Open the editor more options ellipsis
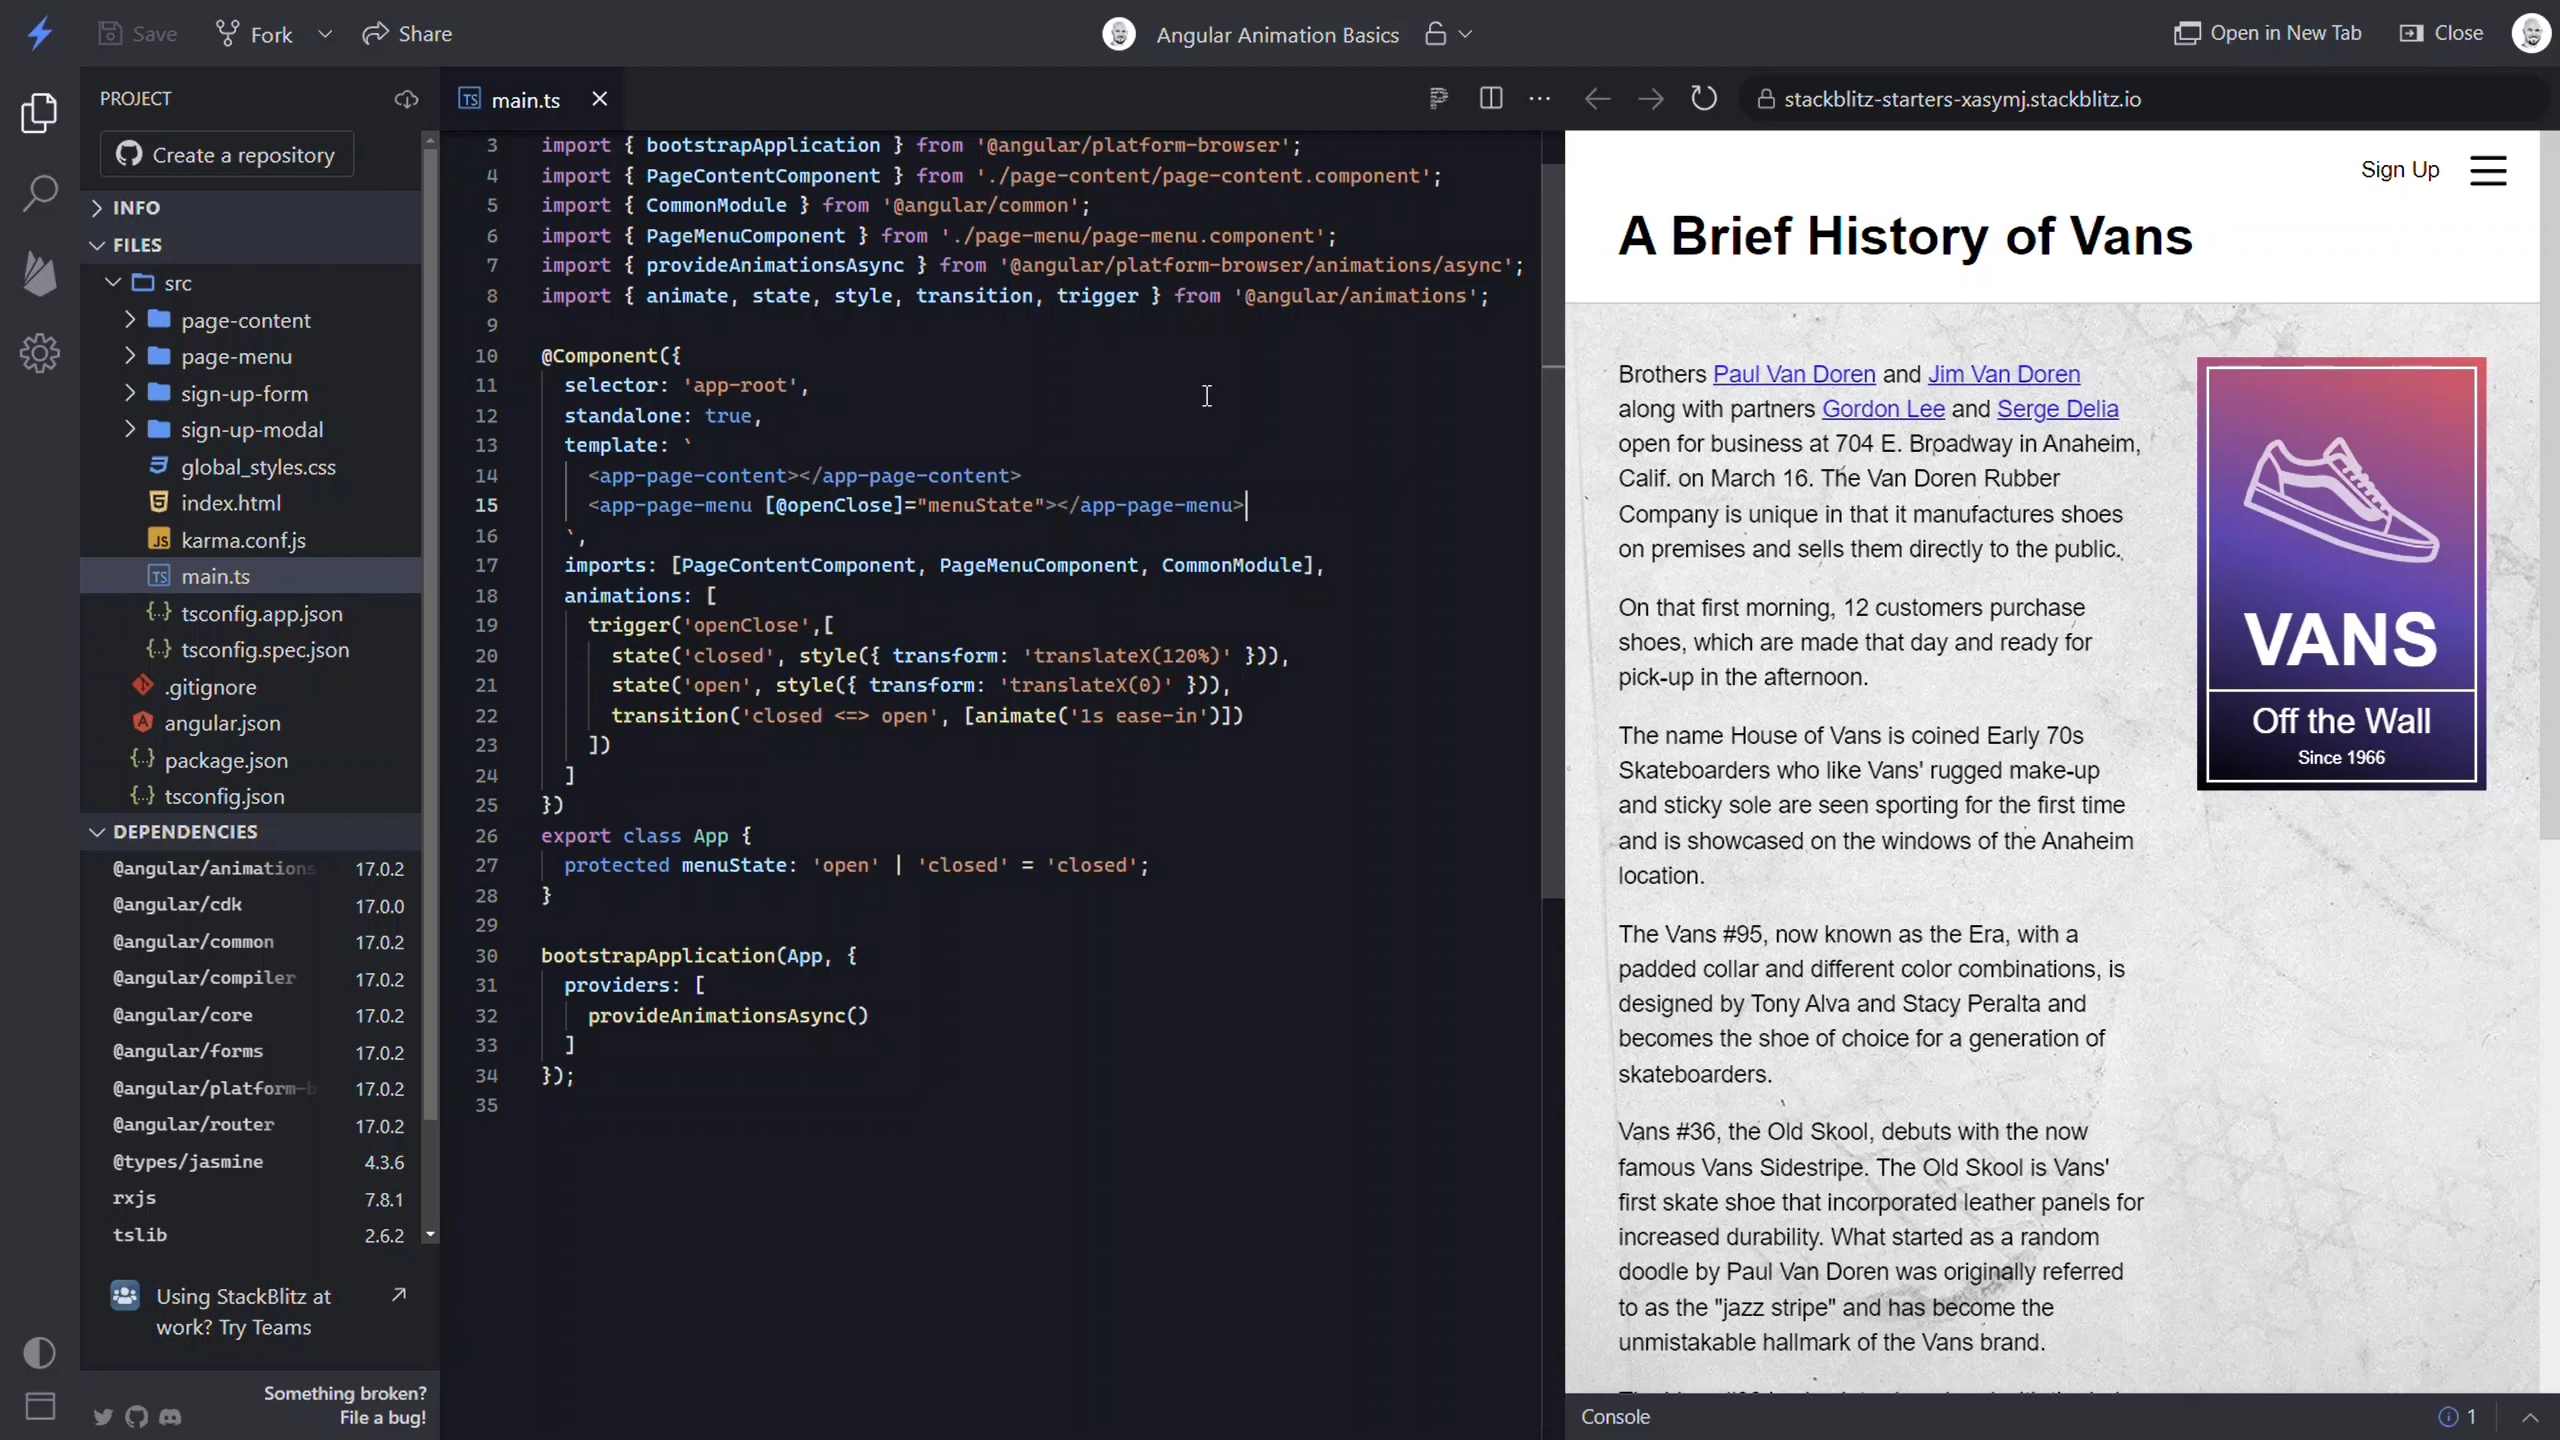2560x1440 pixels. [1540, 98]
